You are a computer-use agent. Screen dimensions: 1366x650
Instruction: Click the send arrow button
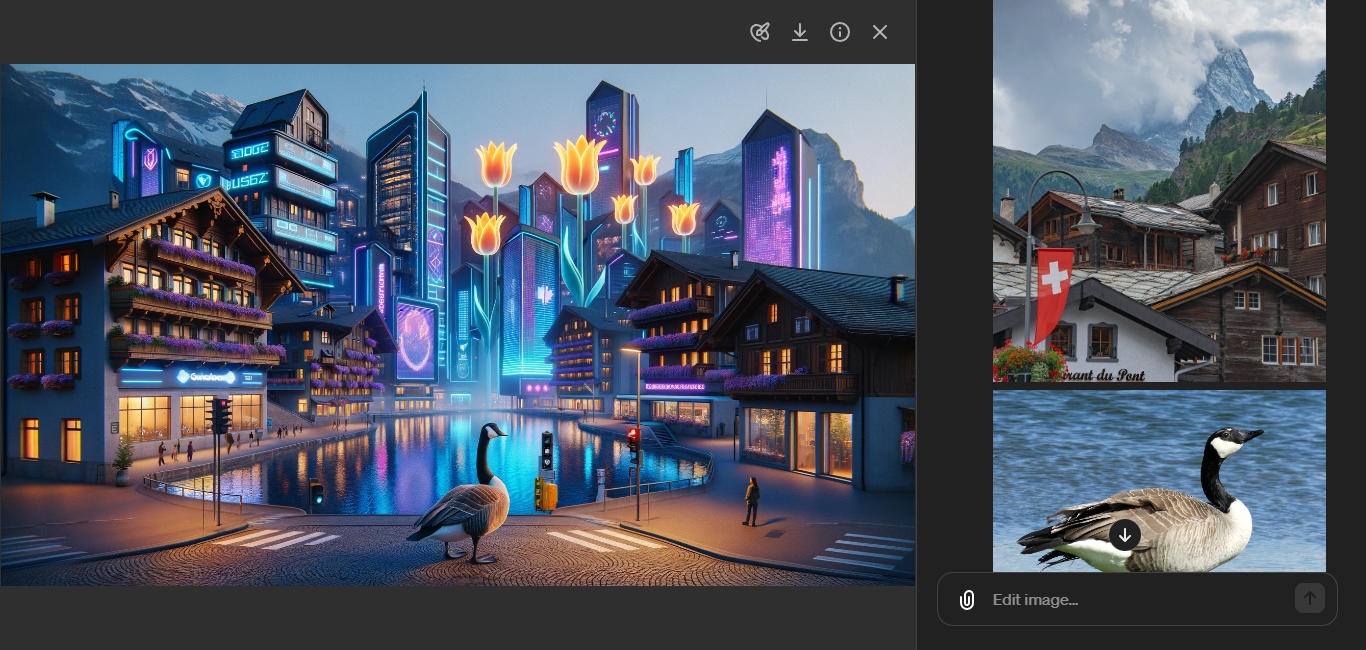pos(1310,598)
